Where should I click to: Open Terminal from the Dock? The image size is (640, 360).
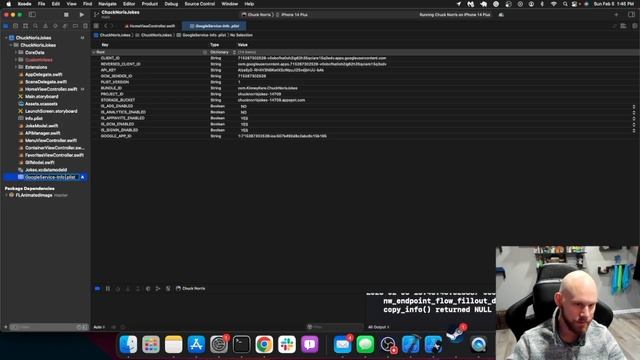241,344
